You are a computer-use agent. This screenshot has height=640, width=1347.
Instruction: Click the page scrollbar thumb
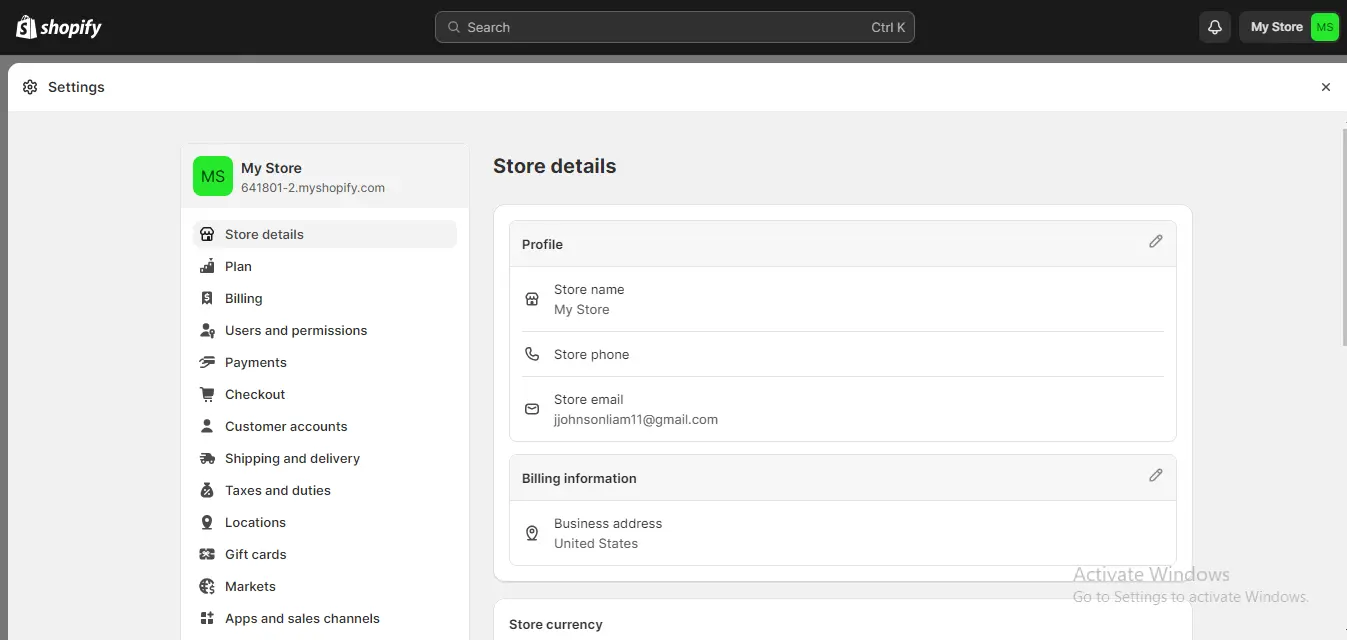point(1343,237)
